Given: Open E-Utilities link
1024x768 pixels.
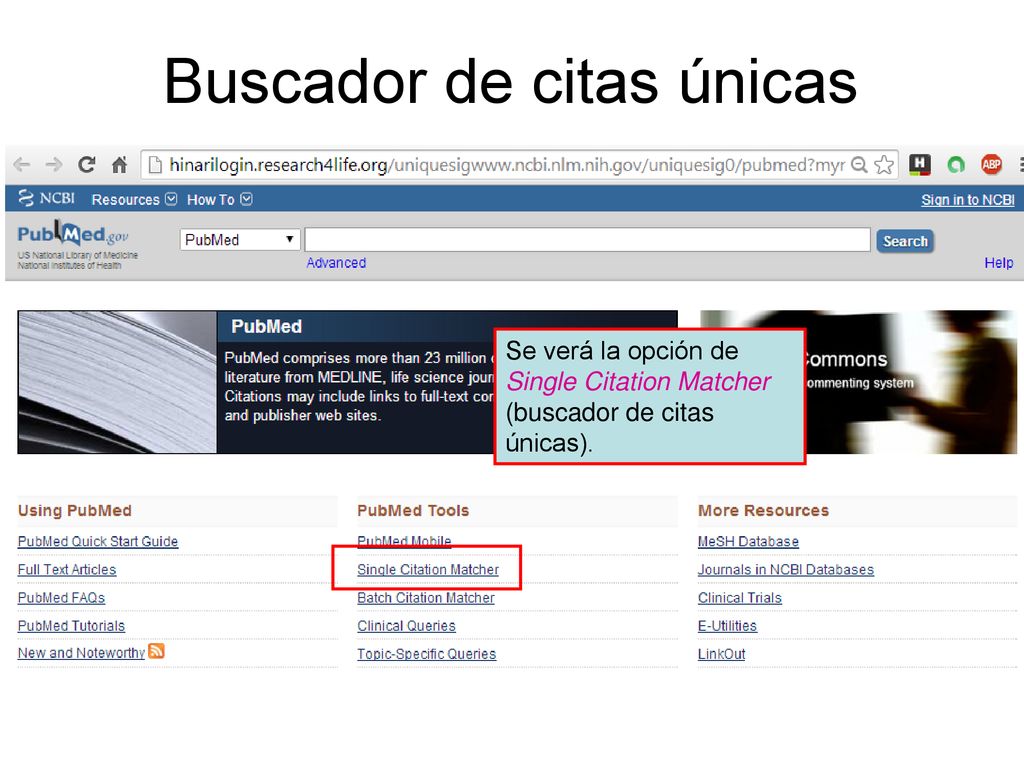Looking at the screenshot, I should [x=728, y=626].
